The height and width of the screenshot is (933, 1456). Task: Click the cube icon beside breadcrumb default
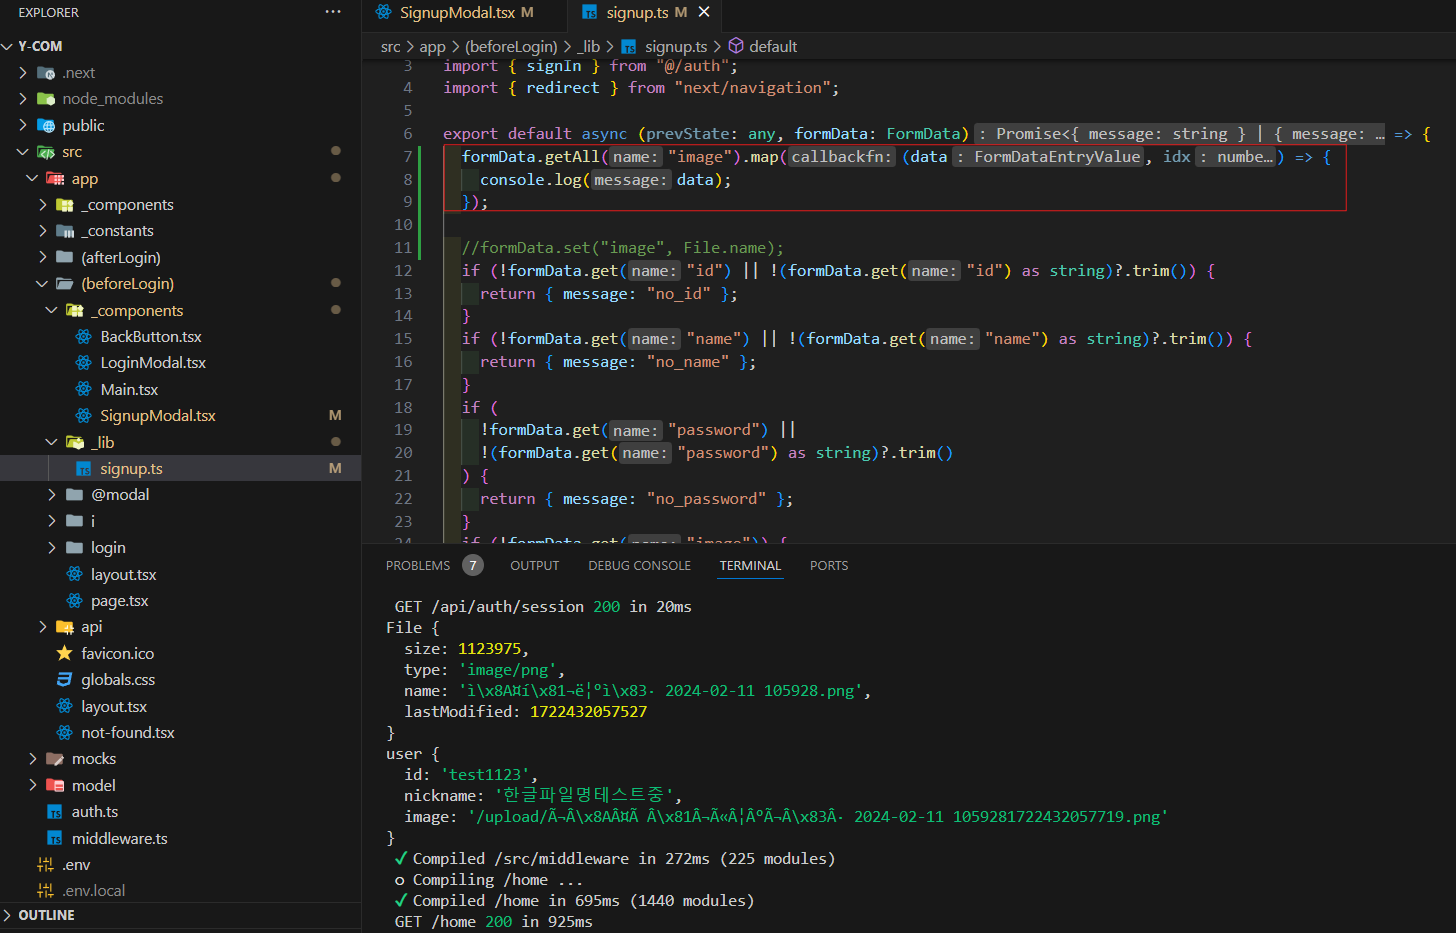736,46
